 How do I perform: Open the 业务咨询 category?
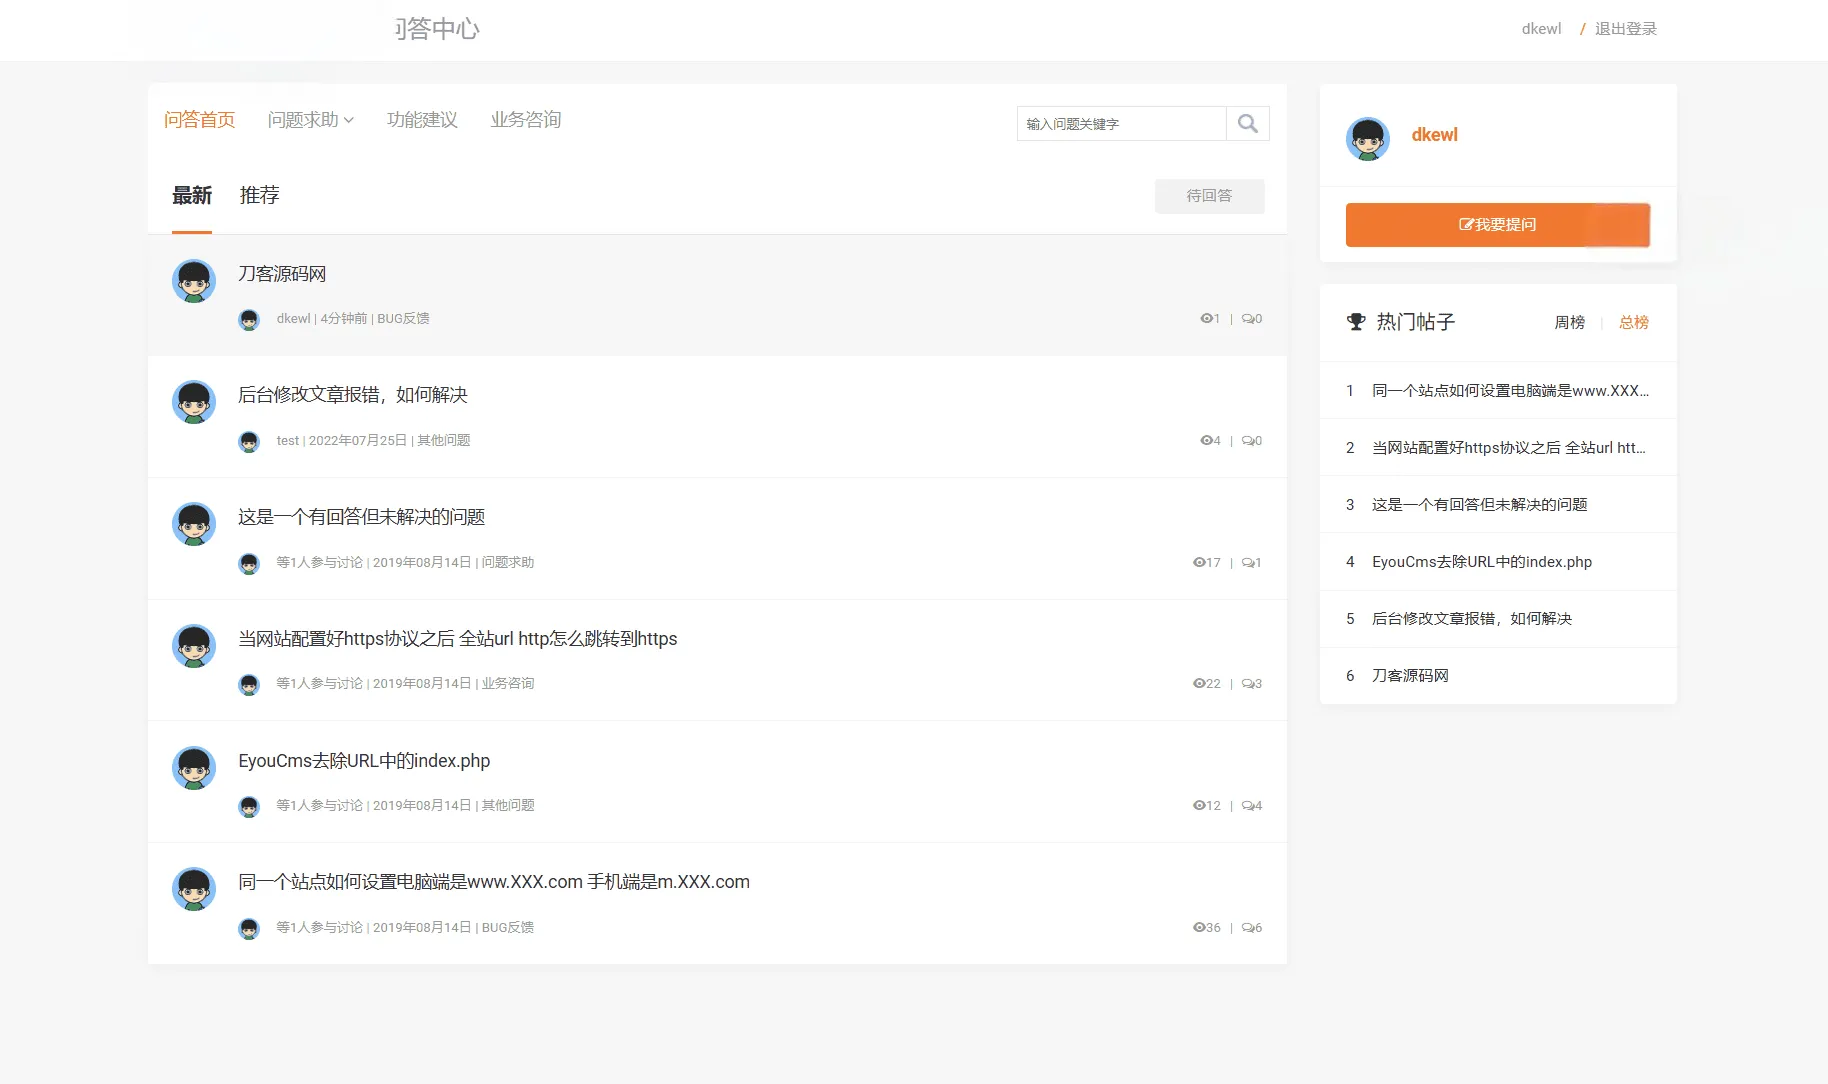click(526, 120)
